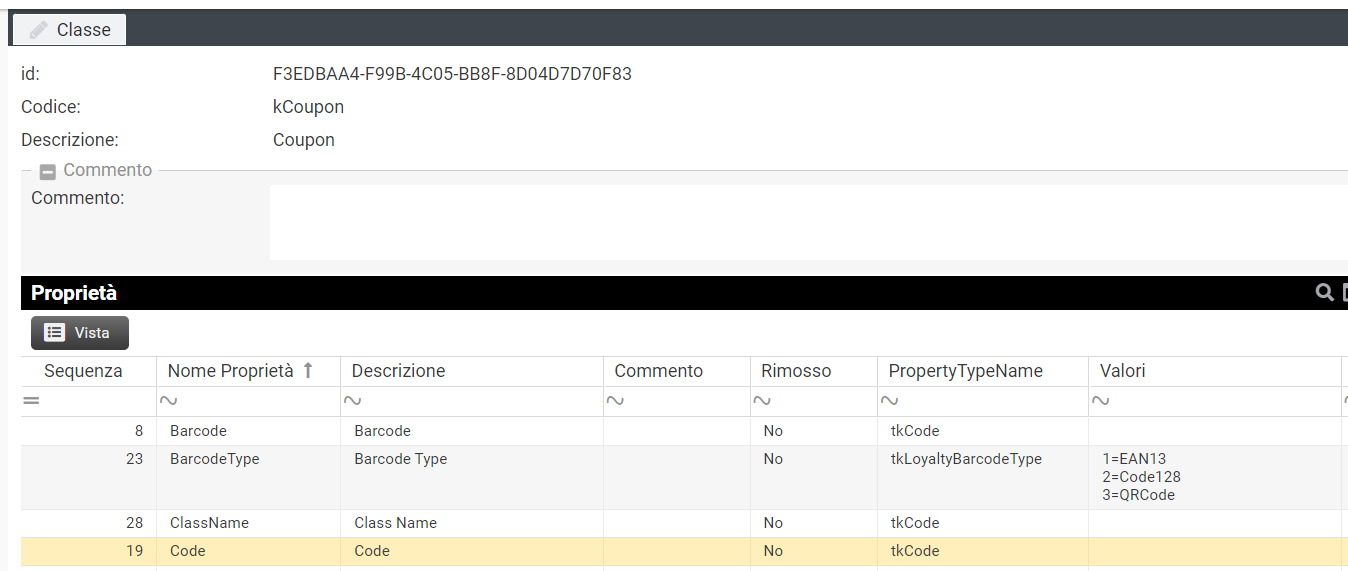1348x571 pixels.
Task: Click the search icon in Proprietà header
Action: point(1324,292)
